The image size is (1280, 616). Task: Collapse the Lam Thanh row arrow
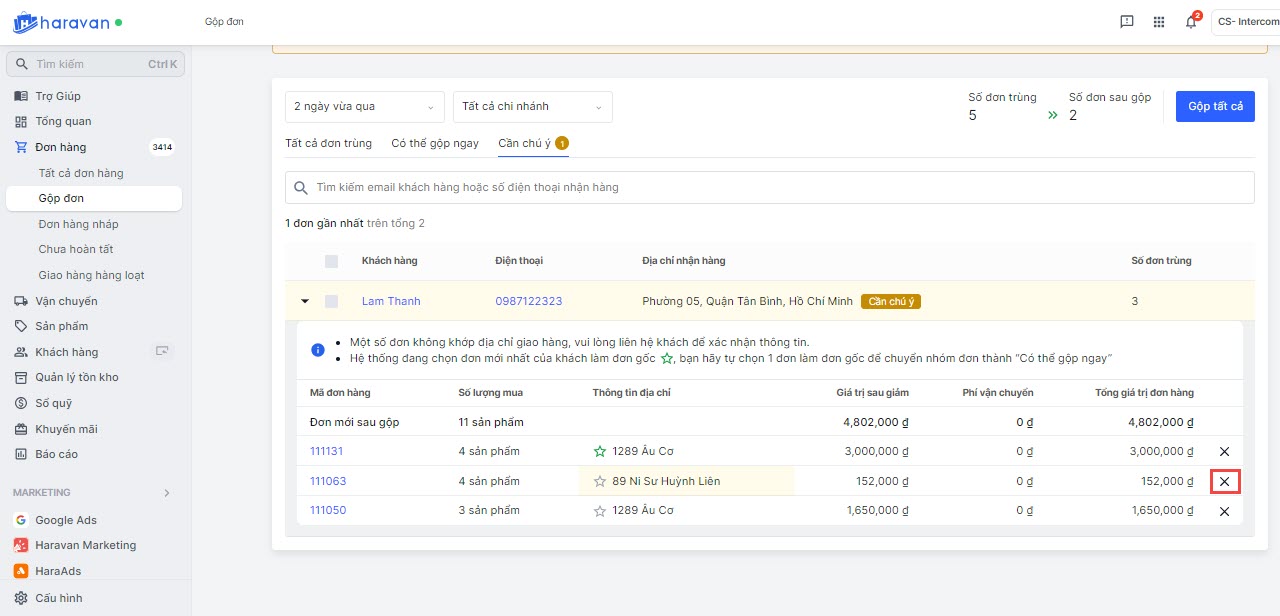[305, 301]
